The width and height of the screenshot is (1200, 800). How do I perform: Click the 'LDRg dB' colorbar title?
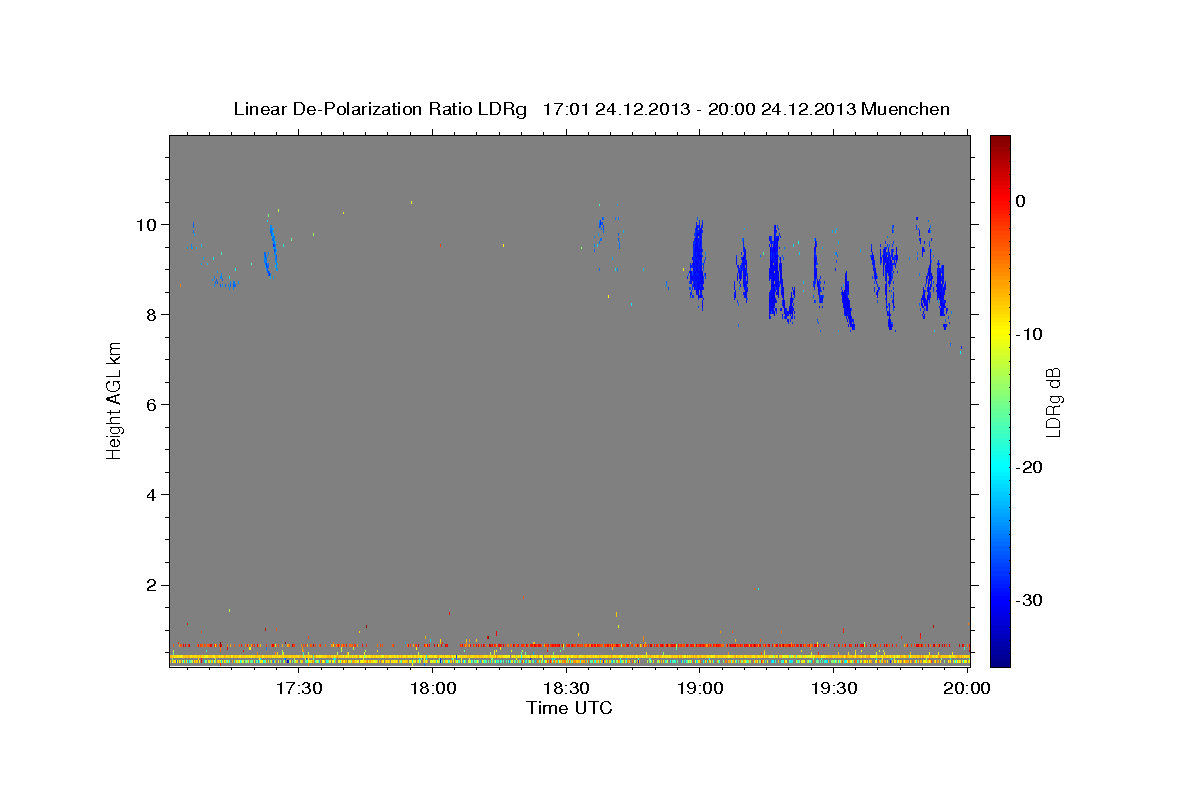(1054, 401)
